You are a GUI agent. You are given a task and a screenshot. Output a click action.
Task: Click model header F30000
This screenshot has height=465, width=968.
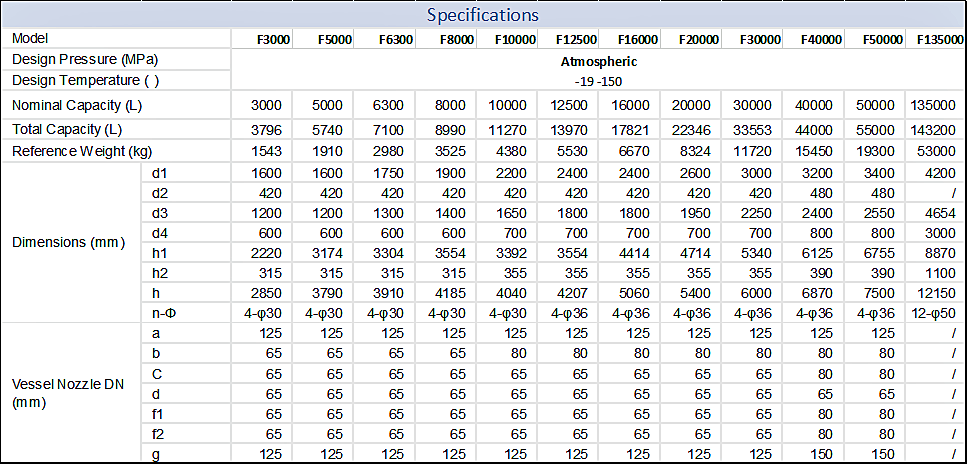pyautogui.click(x=761, y=40)
